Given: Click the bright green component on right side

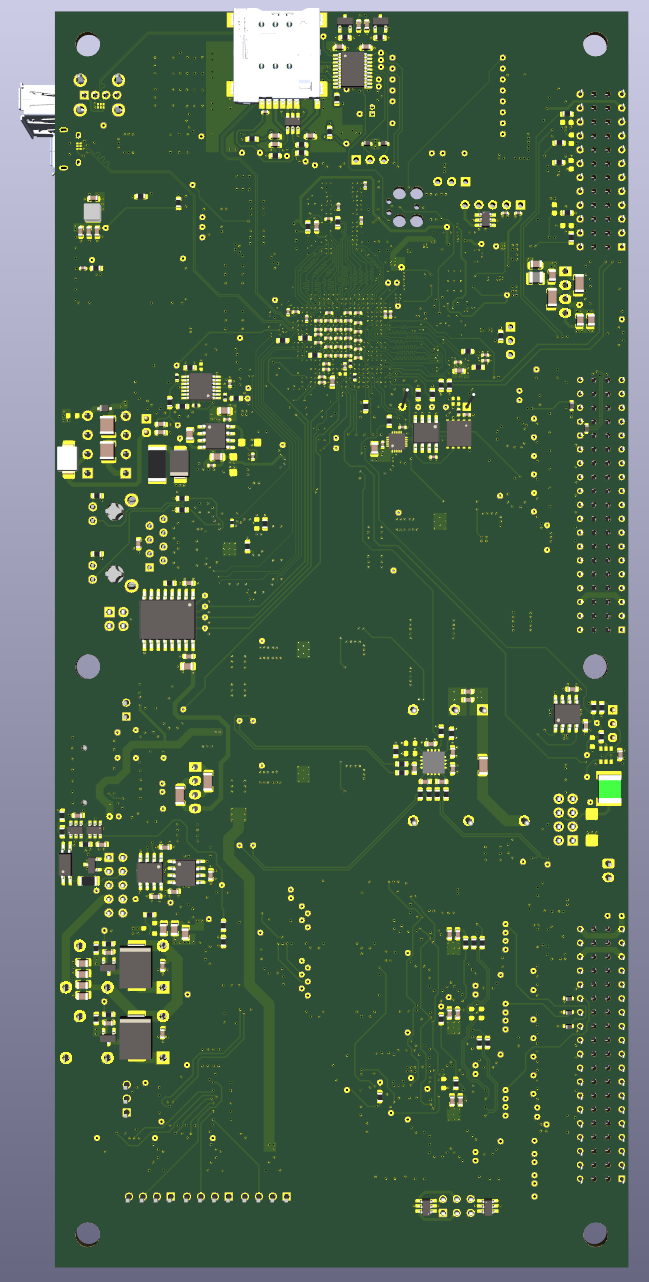Looking at the screenshot, I should 610,790.
